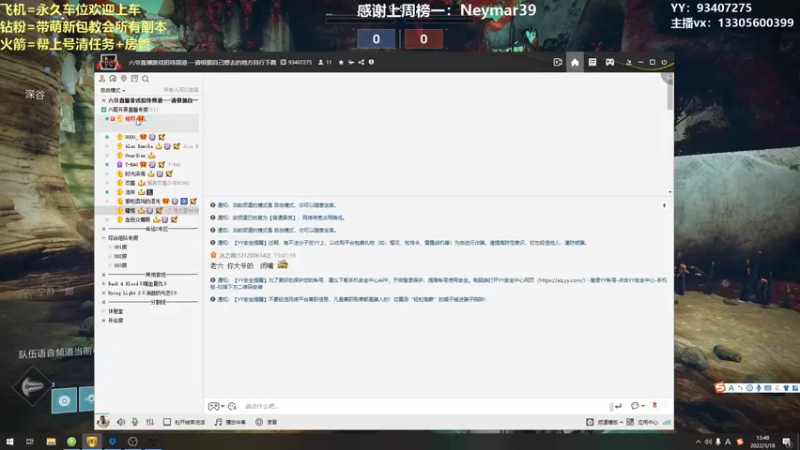
Task: Click the channel avatar logo
Action: [109, 62]
